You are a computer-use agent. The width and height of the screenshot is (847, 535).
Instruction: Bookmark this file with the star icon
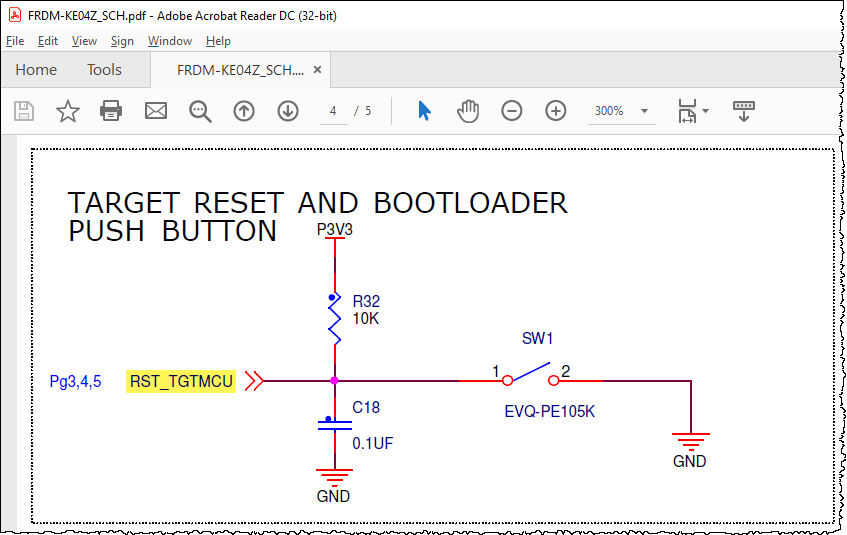click(x=68, y=111)
